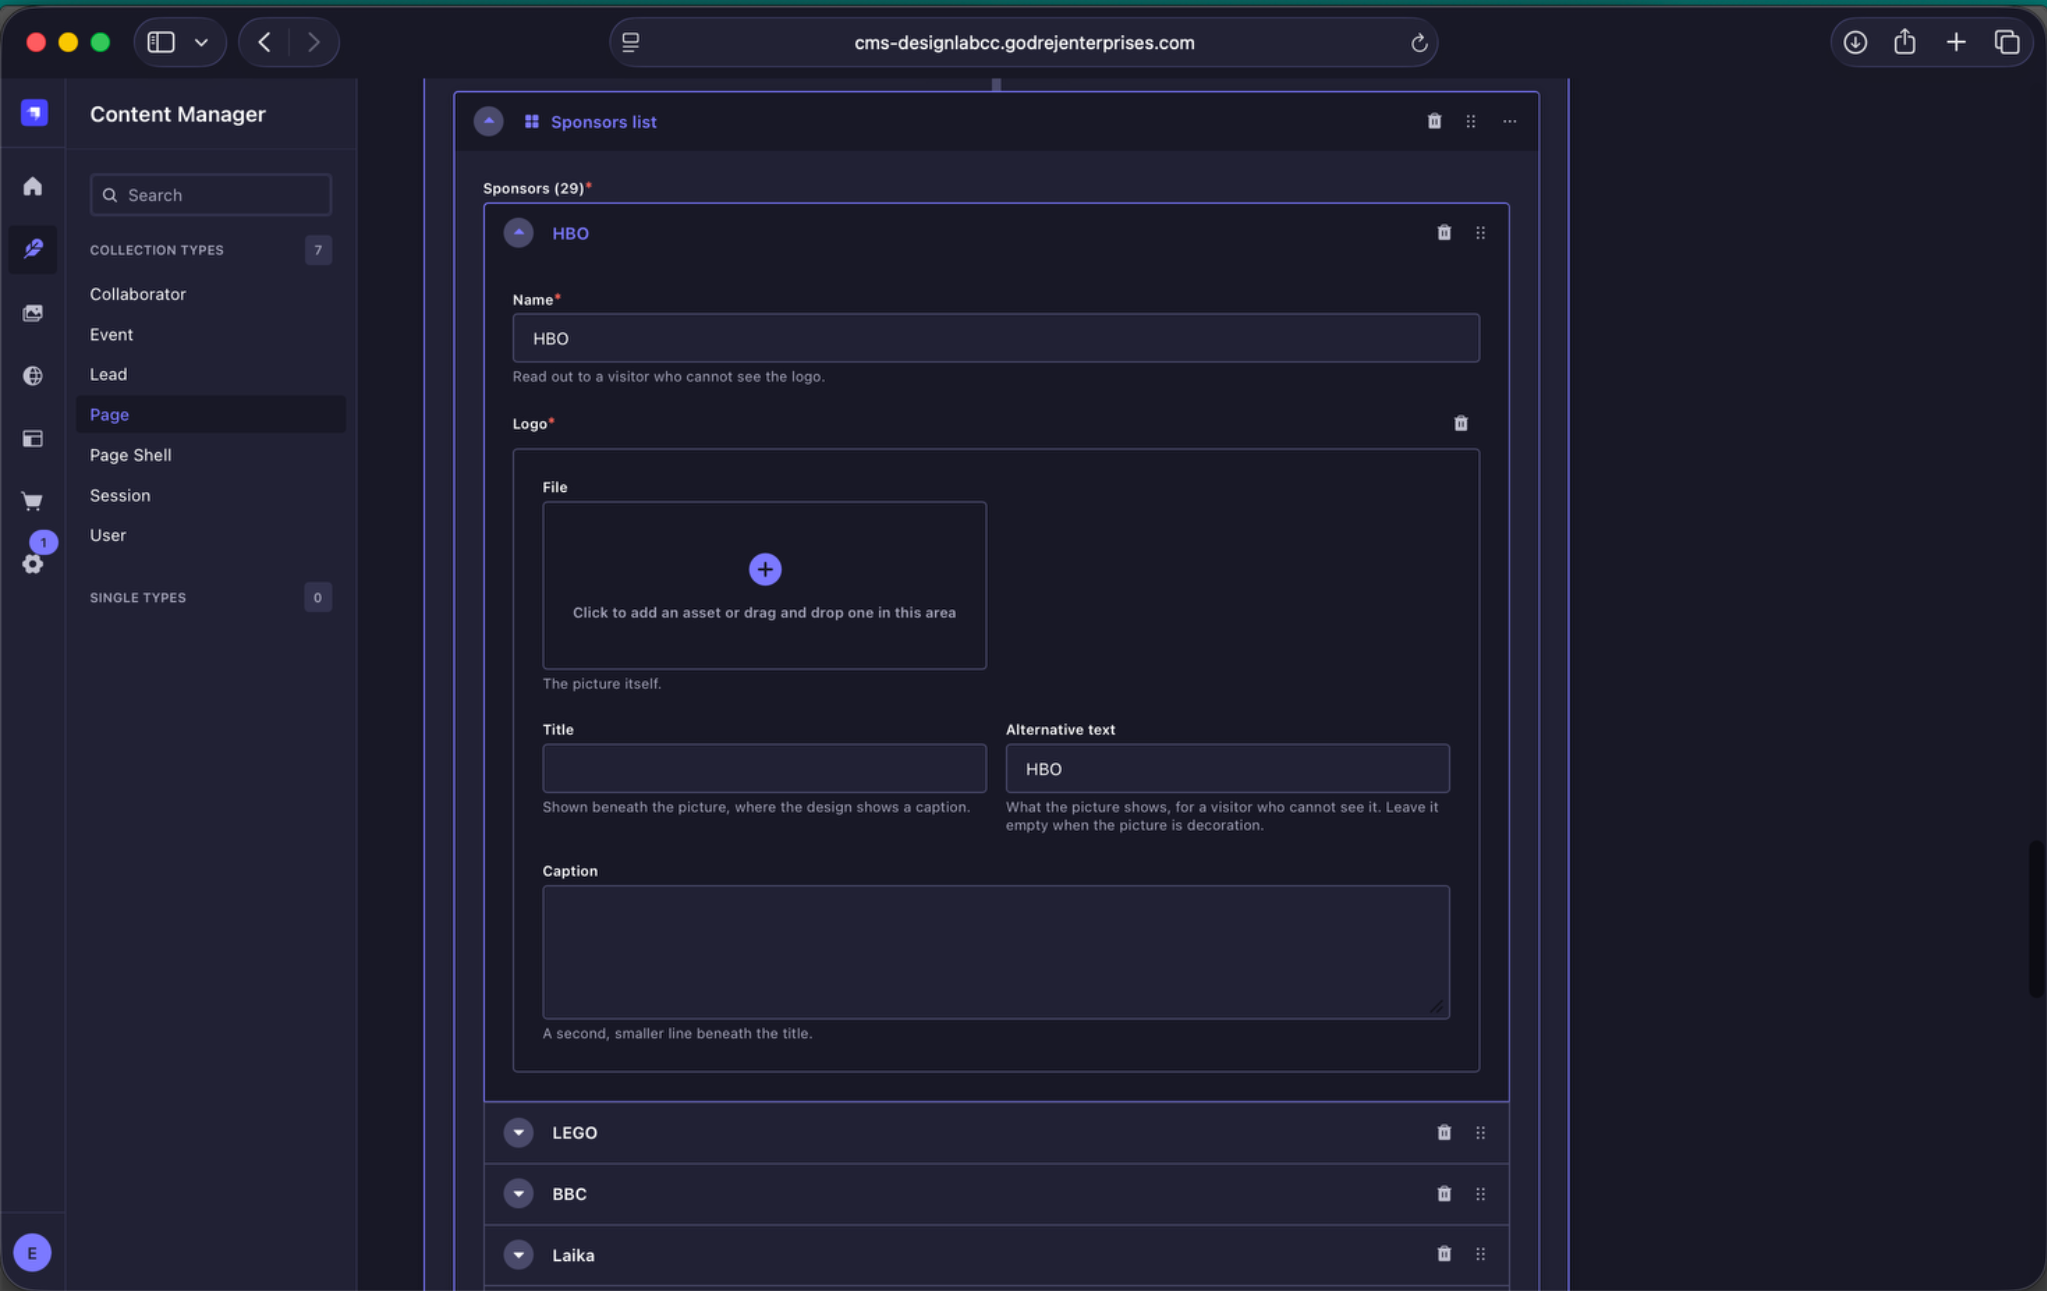
Task: Delete the HBO sponsor entry
Action: coord(1444,233)
